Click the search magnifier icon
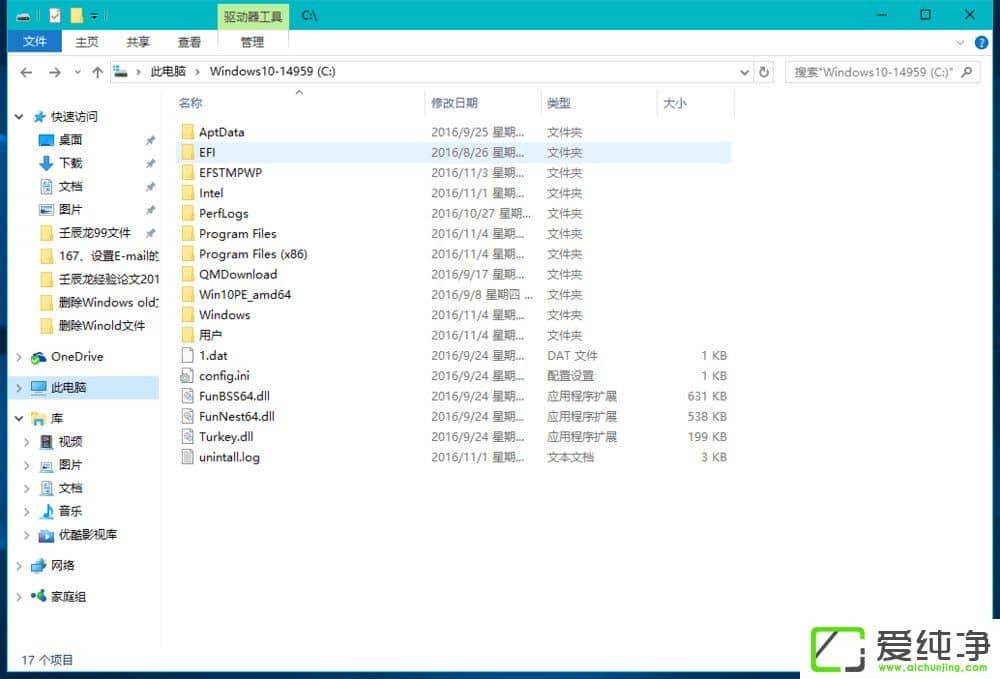Viewport: 1000px width, 679px height. coord(965,72)
